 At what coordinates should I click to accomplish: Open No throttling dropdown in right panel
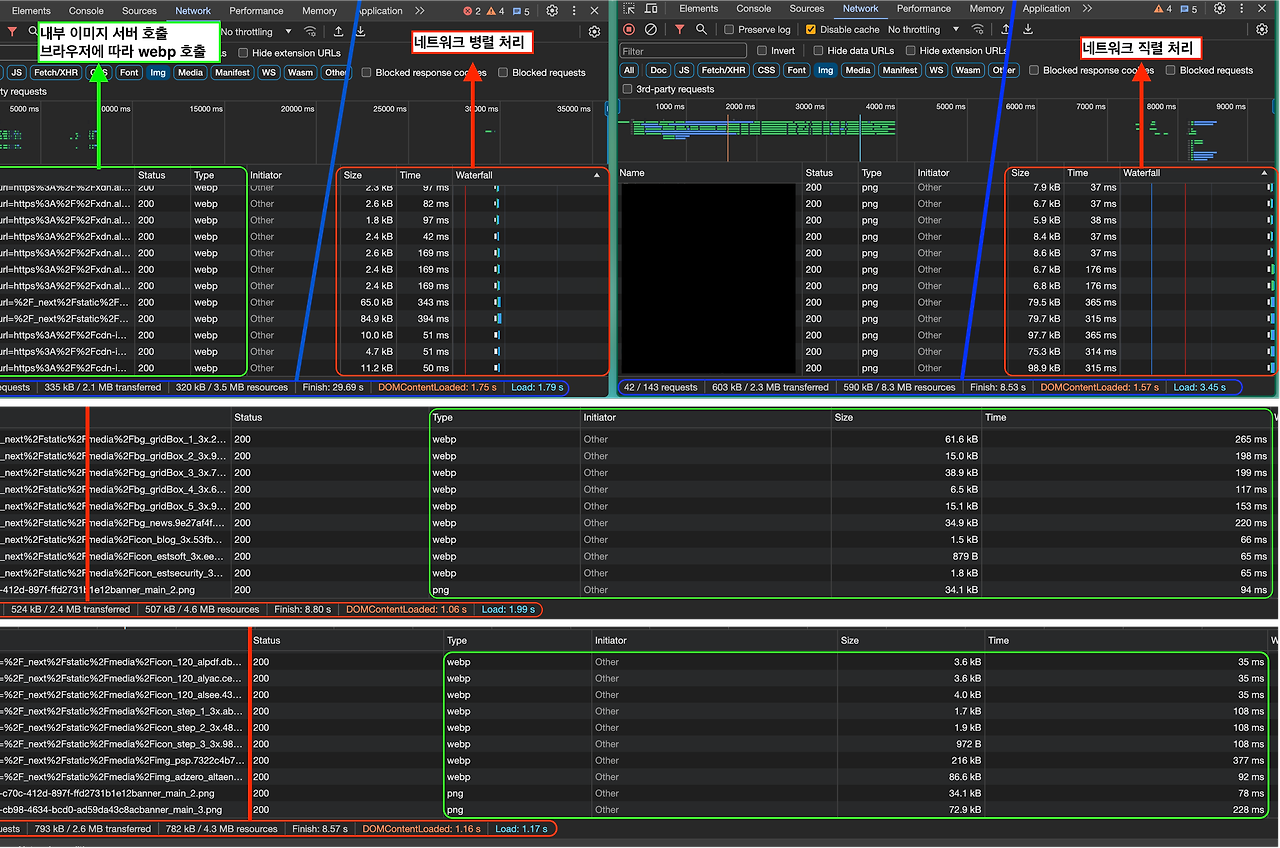pyautogui.click(x=922, y=30)
